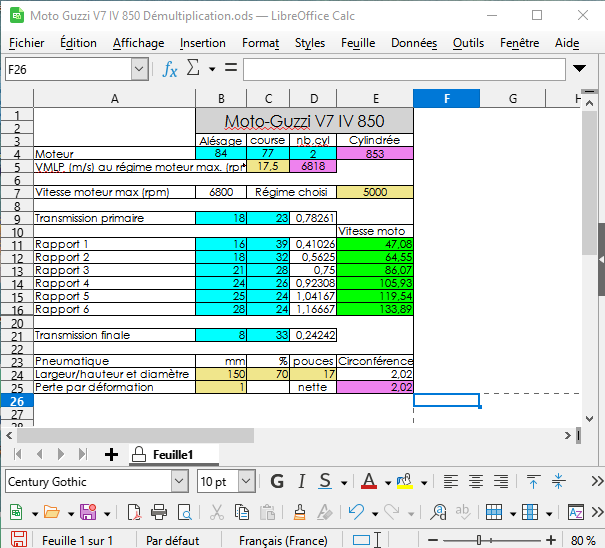Click the next sheet arrow
605x548 pixels.
coord(61,454)
